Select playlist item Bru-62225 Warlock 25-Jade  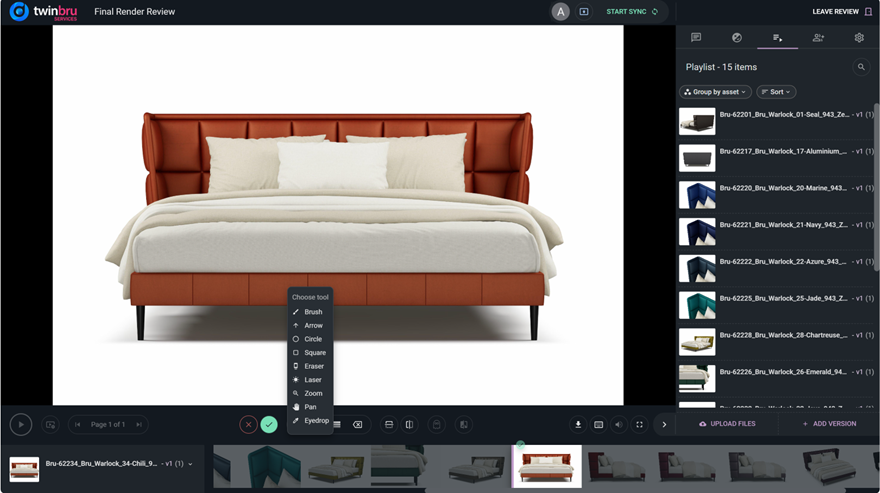[776, 305]
